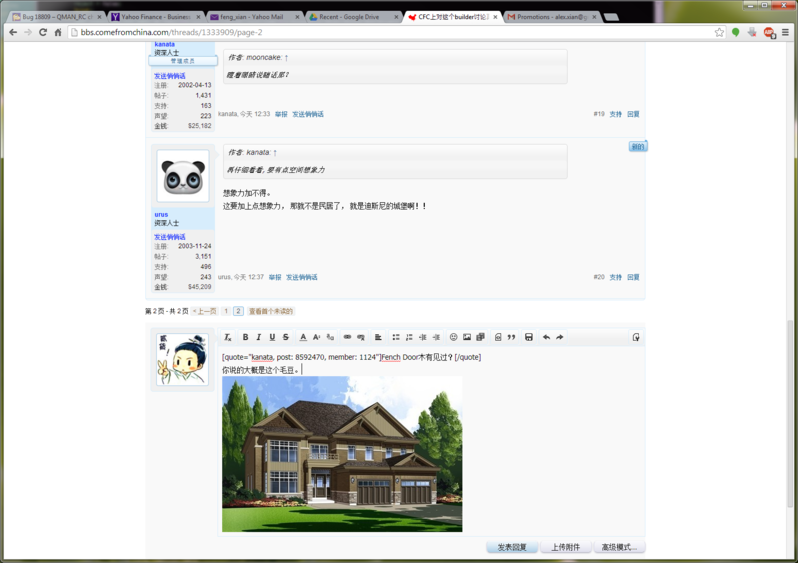Open the text alignment dropdown
The height and width of the screenshot is (563, 798).
click(x=378, y=337)
